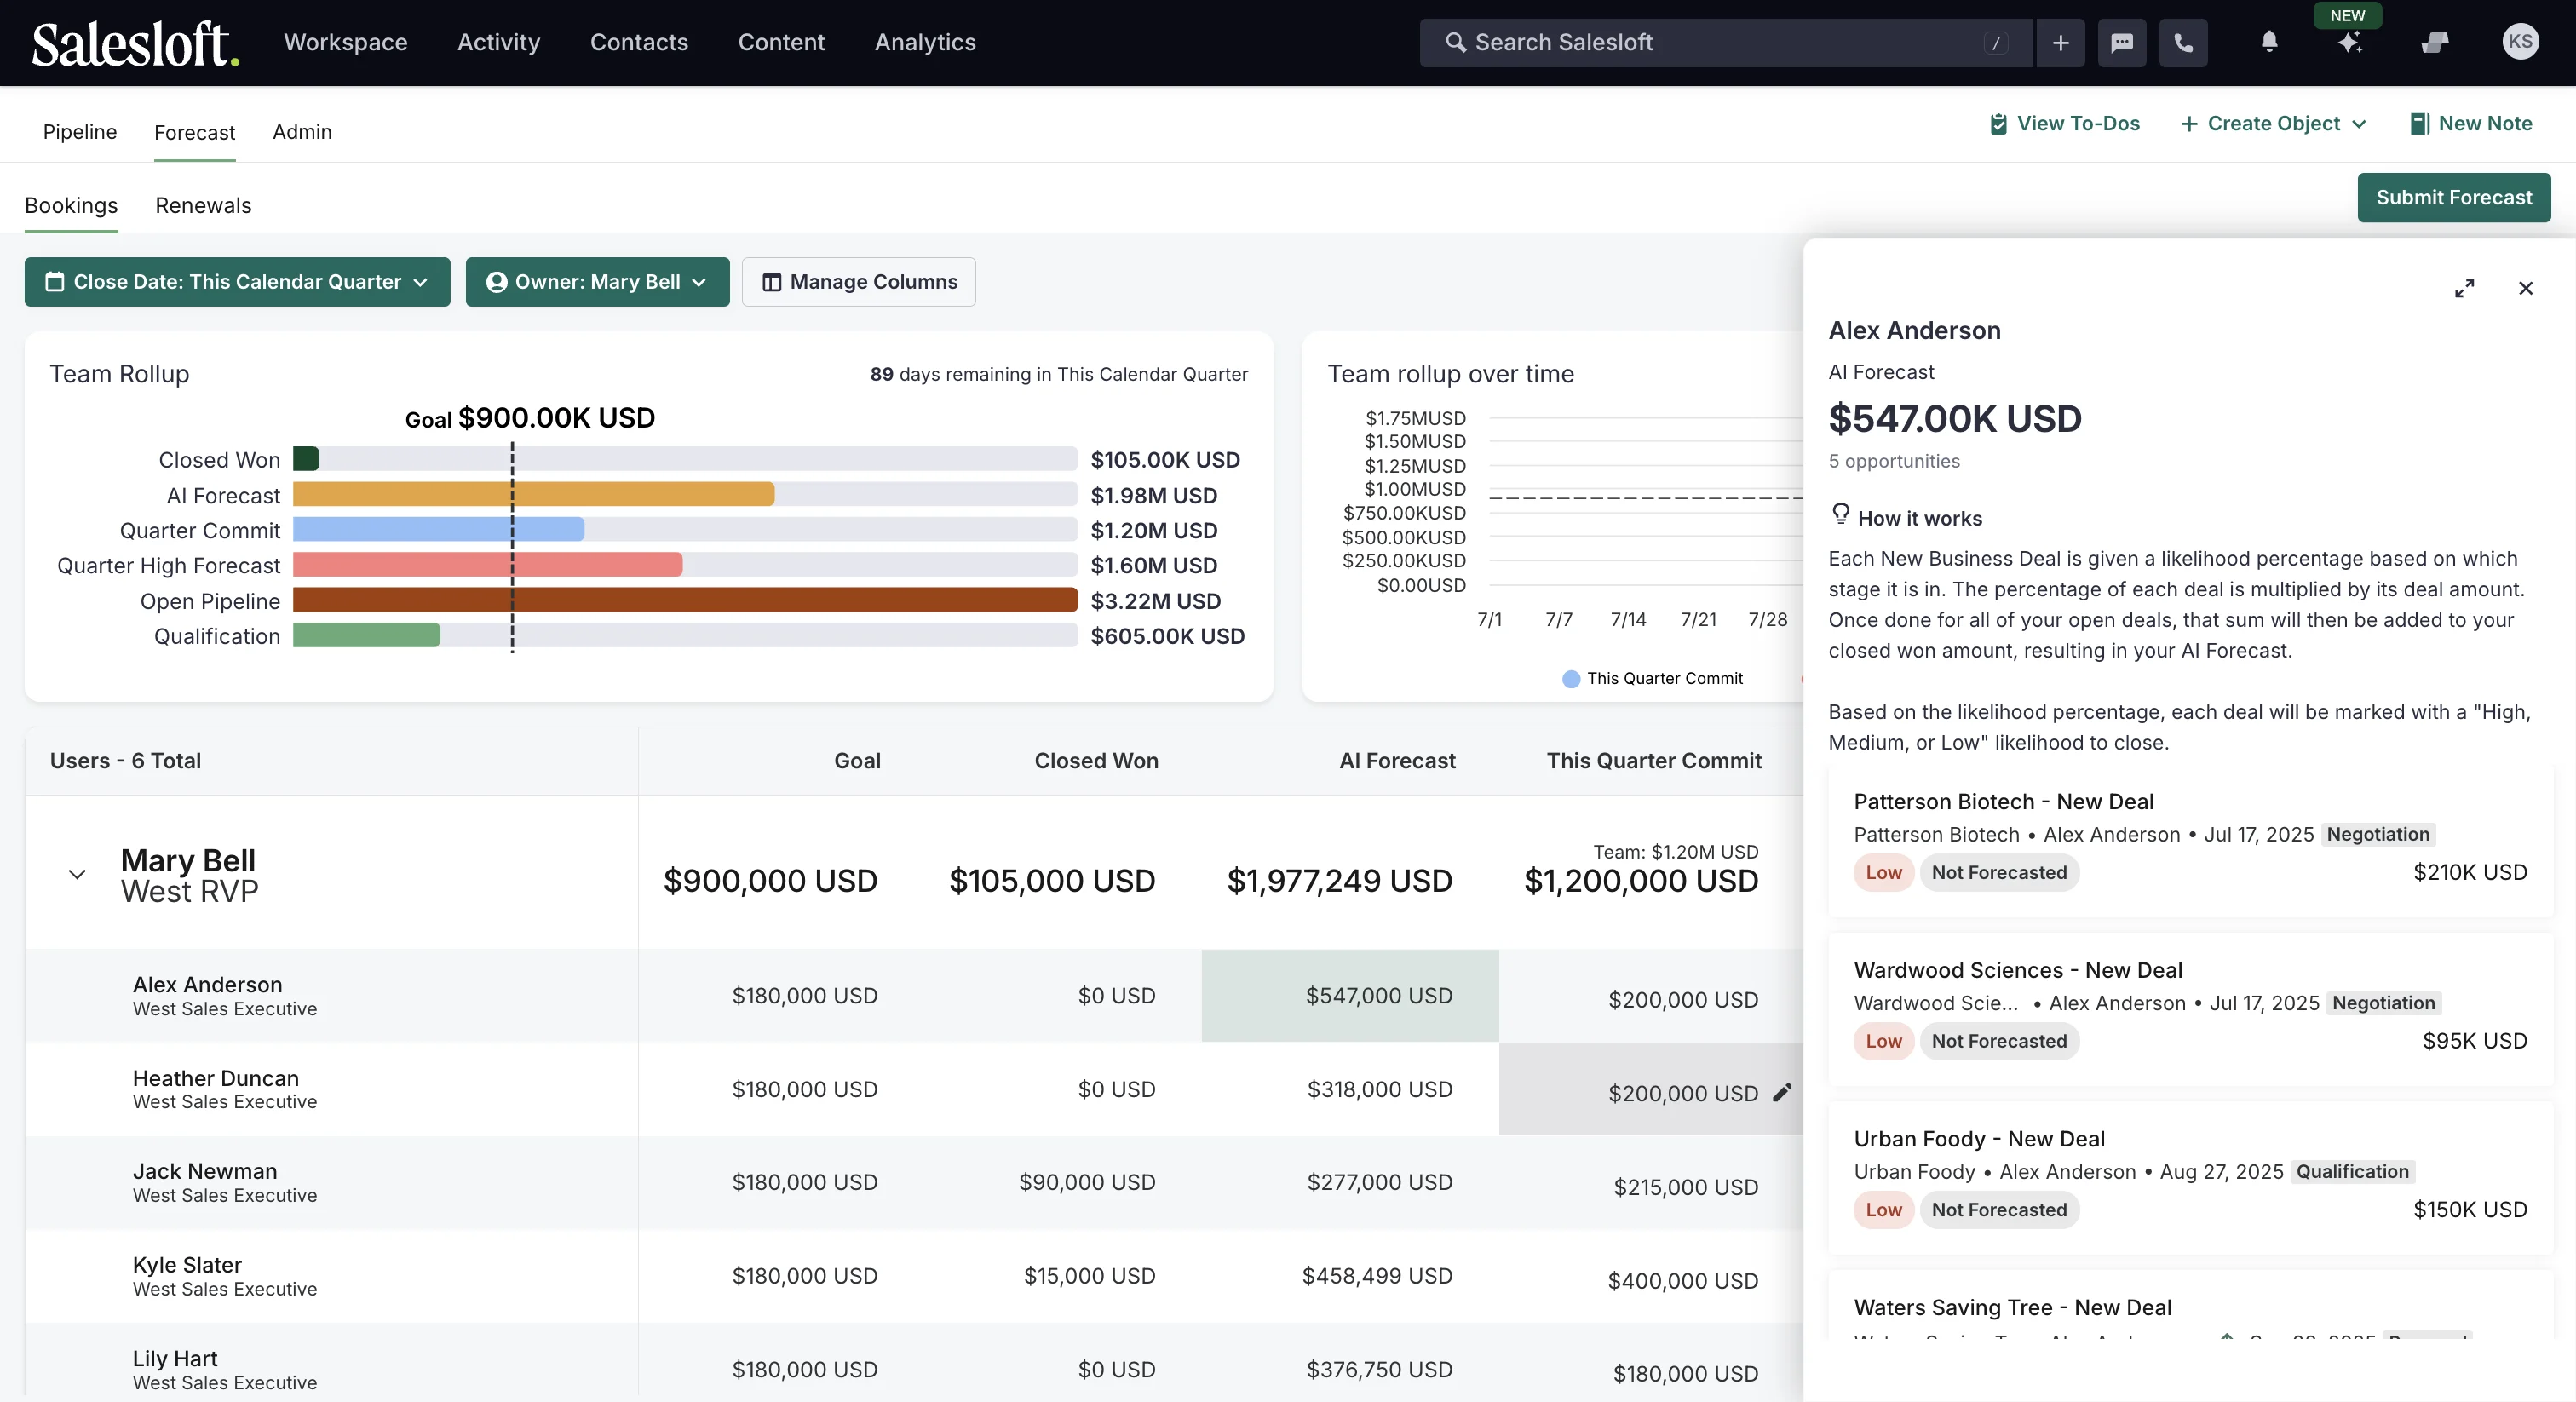Image resolution: width=2576 pixels, height=1402 pixels.
Task: Click Mary Bell's $1,977,249 AI Forecast value
Action: 1339,881
